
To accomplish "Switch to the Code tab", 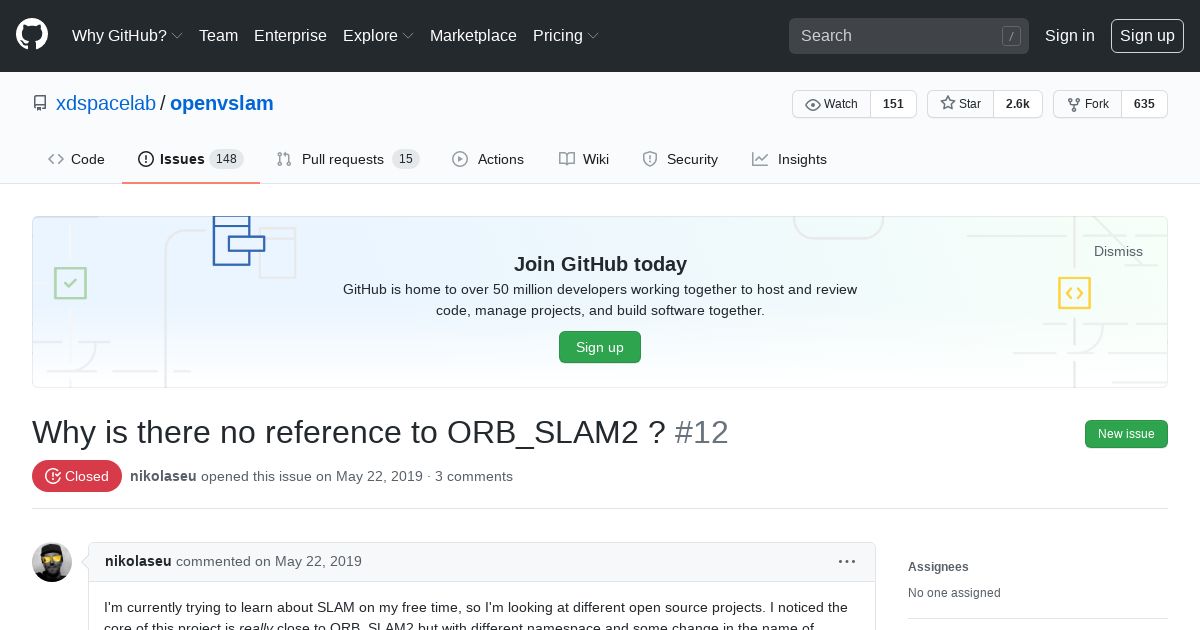I will click(76, 159).
